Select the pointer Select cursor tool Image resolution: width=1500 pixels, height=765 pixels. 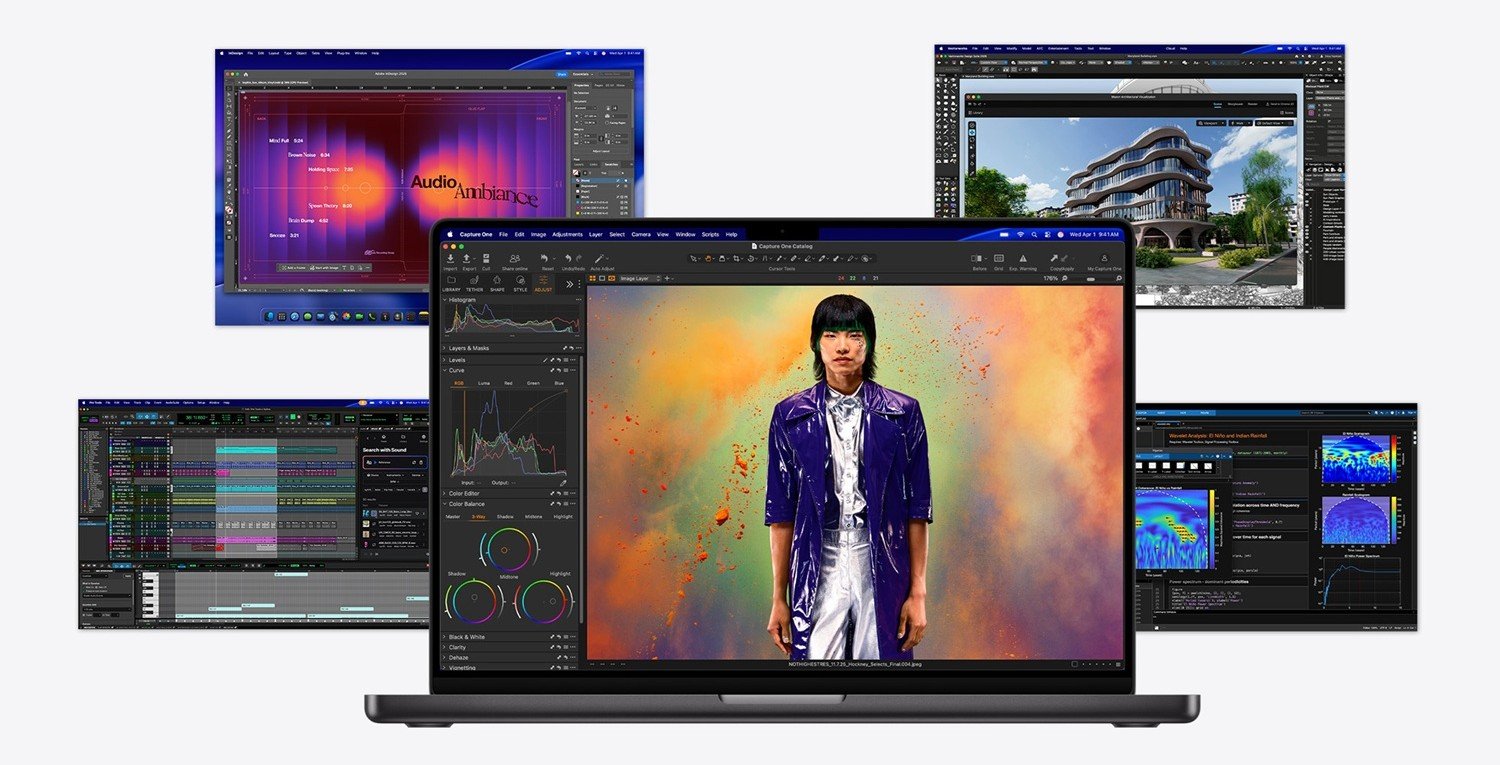[694, 258]
